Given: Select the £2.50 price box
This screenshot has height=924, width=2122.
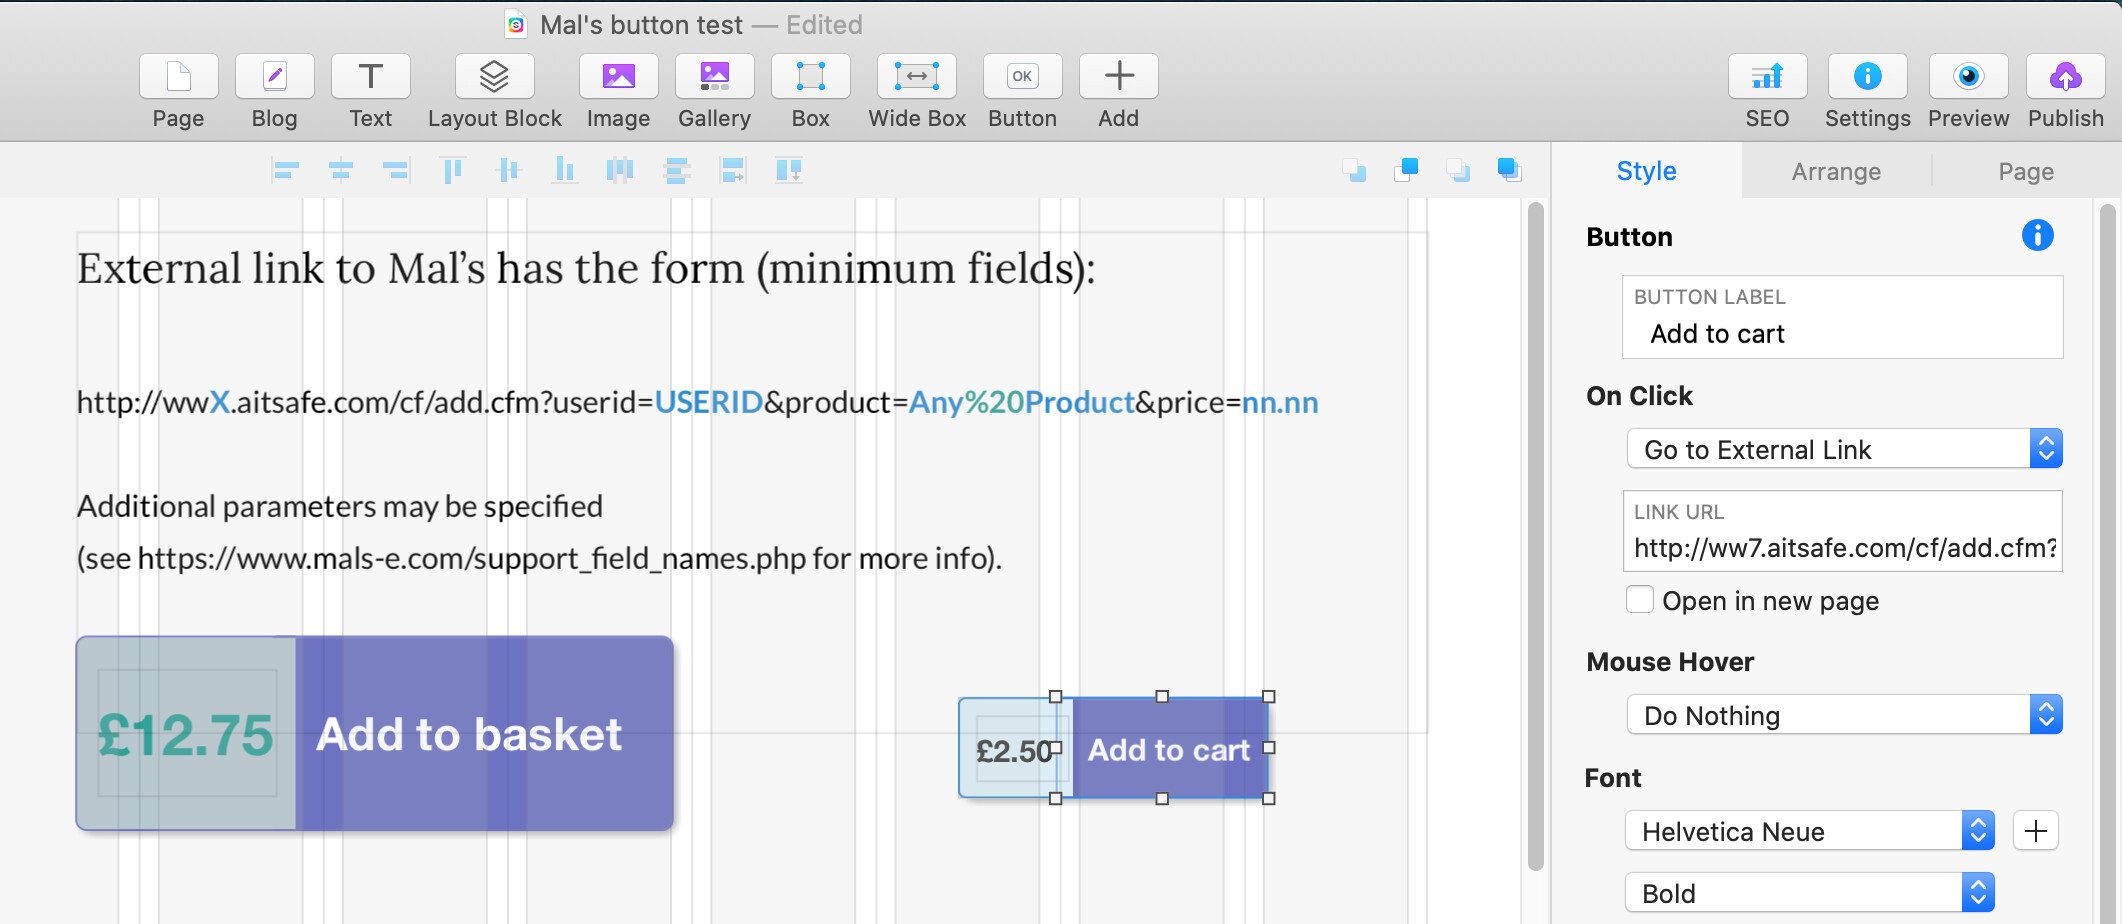Looking at the screenshot, I should point(1015,750).
